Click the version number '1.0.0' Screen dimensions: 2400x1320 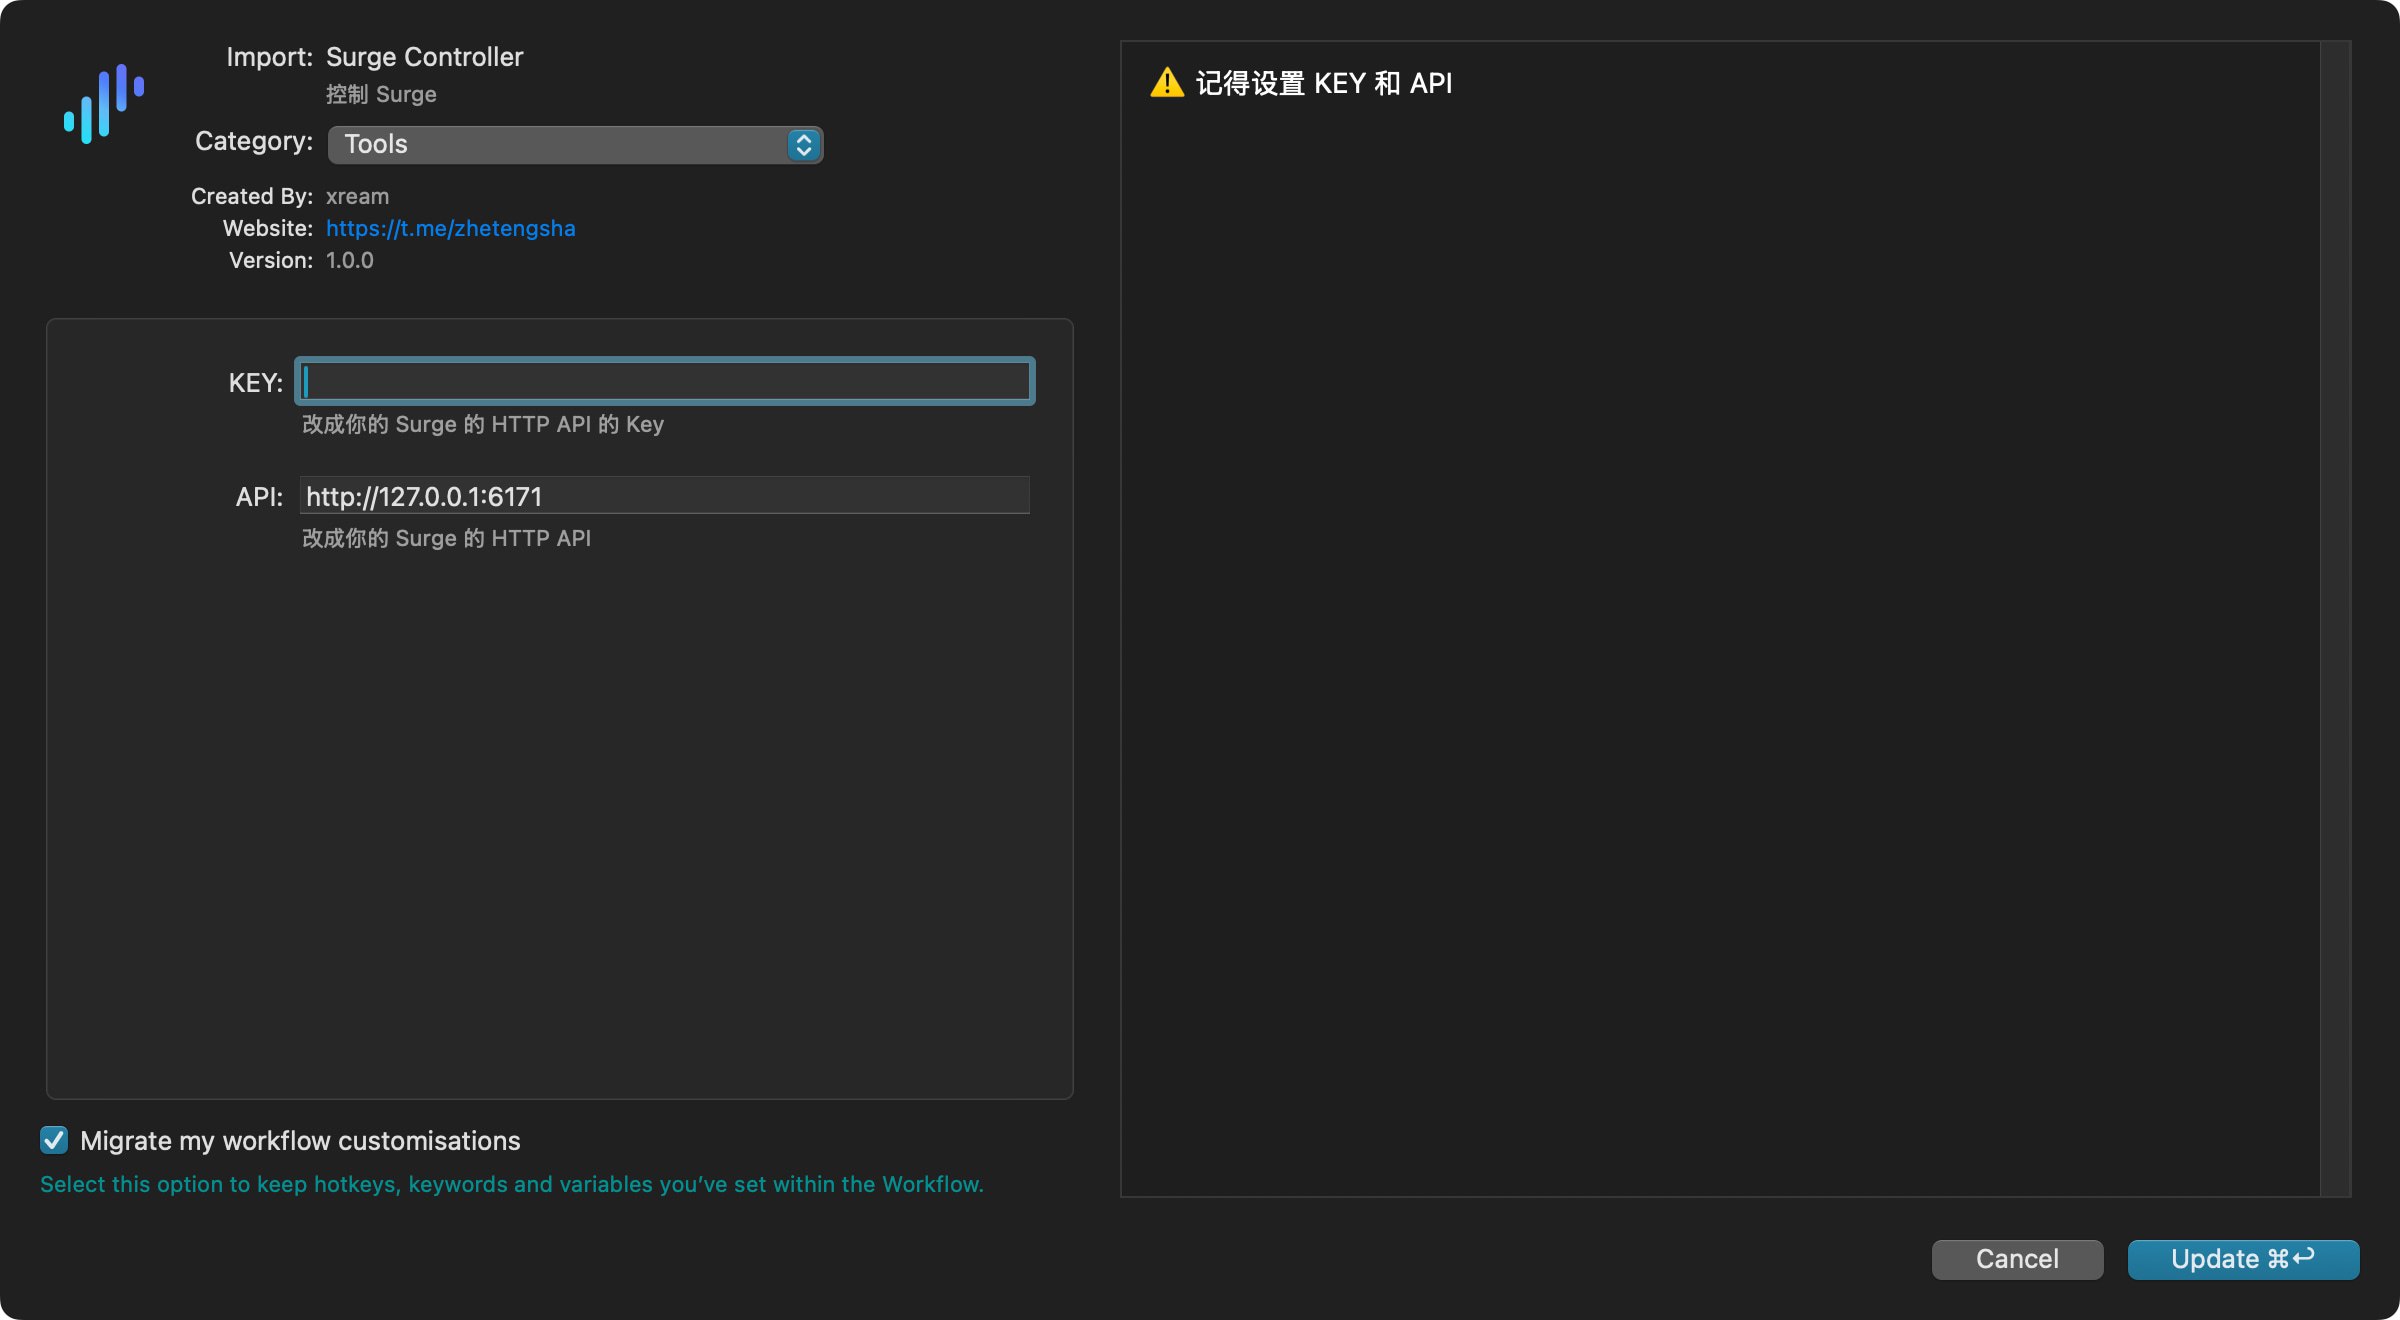[x=349, y=260]
